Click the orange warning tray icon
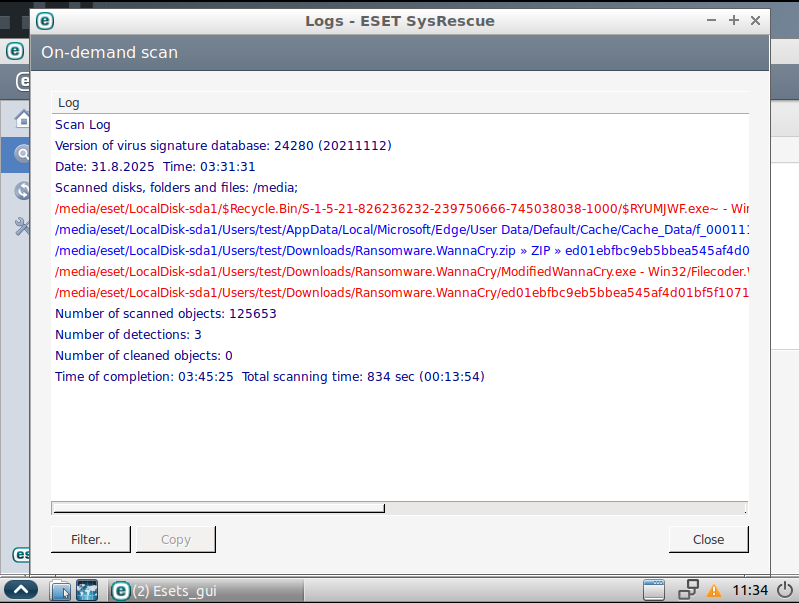This screenshot has height=603, width=799. [x=714, y=591]
